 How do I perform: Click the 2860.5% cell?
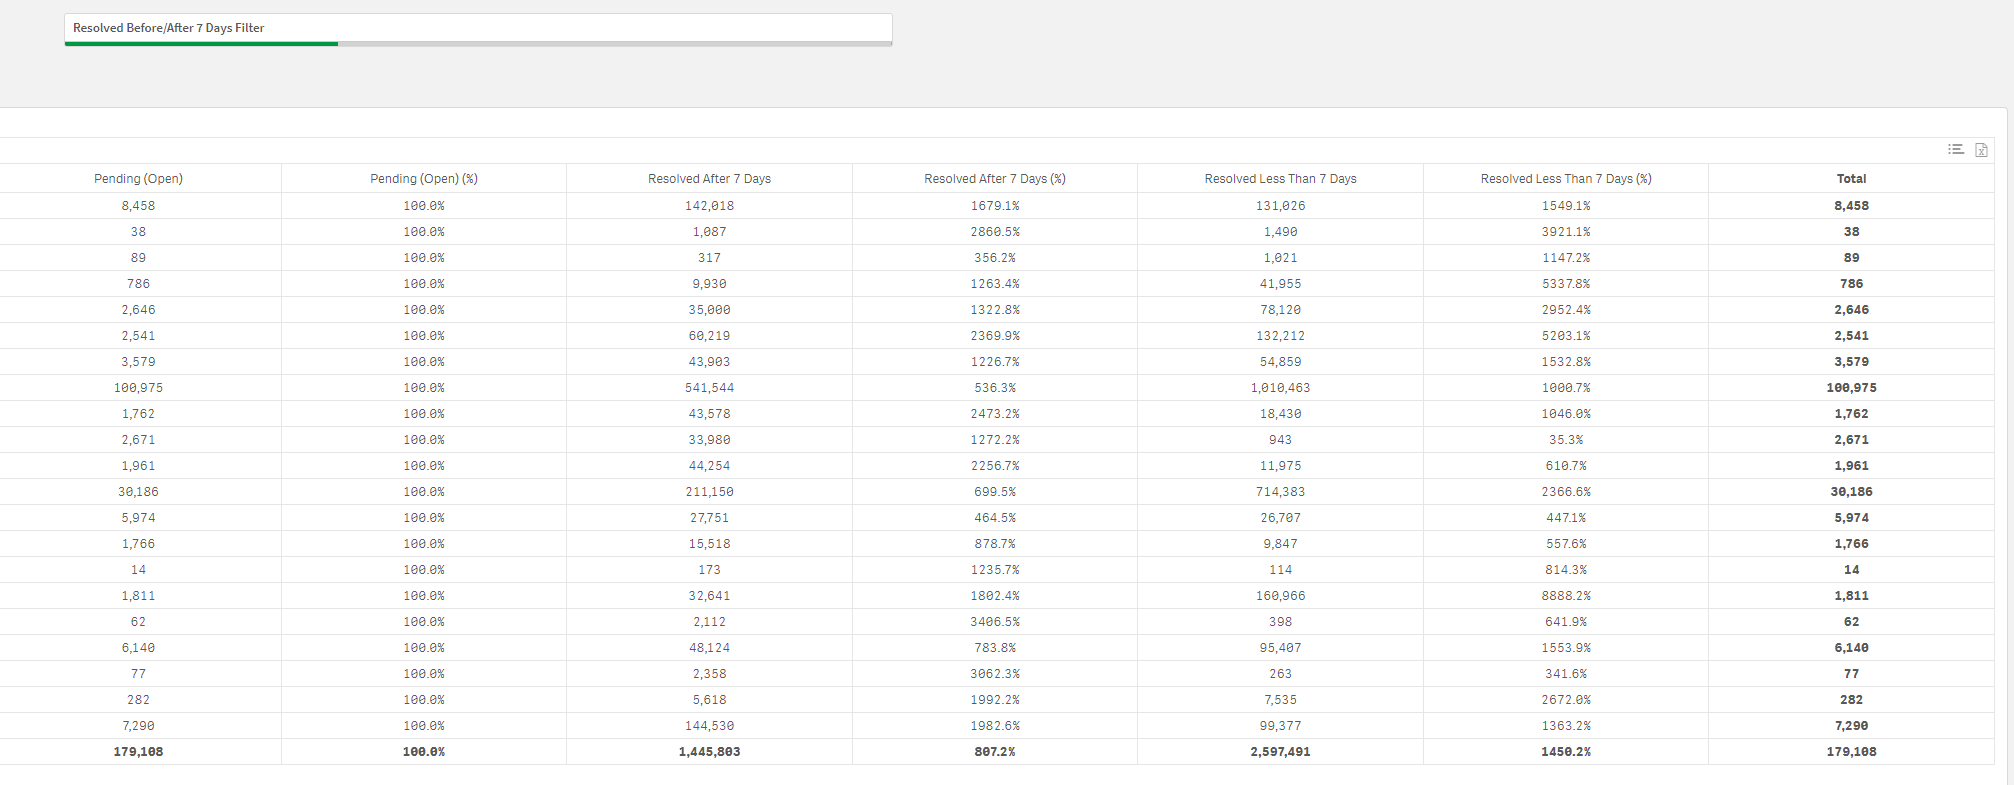point(995,232)
